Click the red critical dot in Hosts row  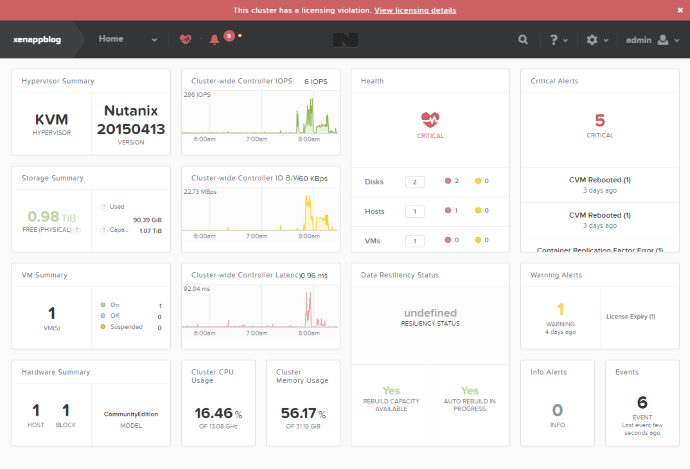[x=448, y=210]
